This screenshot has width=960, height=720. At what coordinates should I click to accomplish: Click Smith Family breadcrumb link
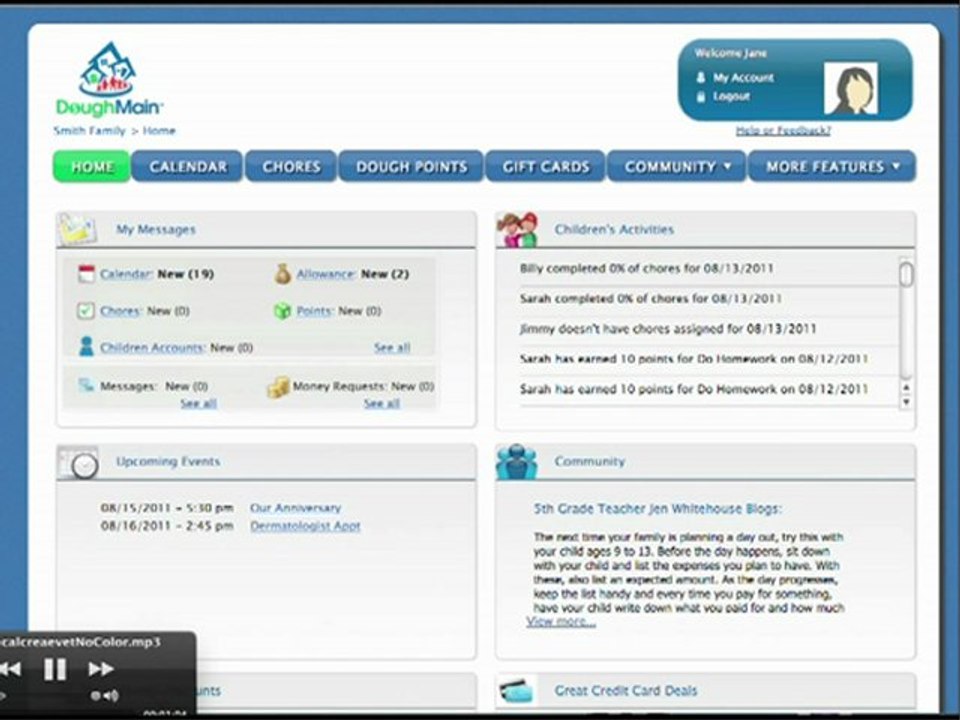coord(89,130)
